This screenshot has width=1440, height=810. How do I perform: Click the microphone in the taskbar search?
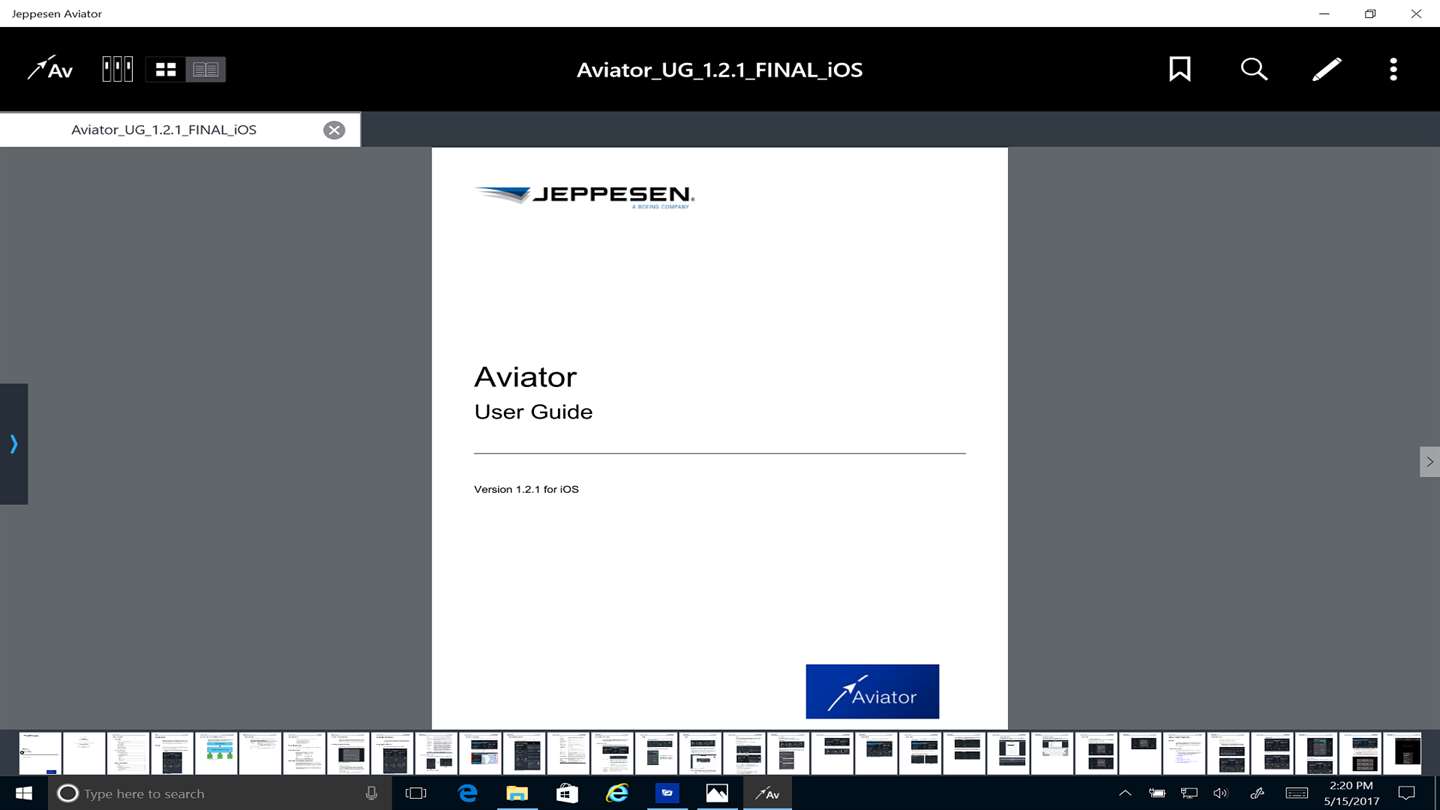[371, 793]
